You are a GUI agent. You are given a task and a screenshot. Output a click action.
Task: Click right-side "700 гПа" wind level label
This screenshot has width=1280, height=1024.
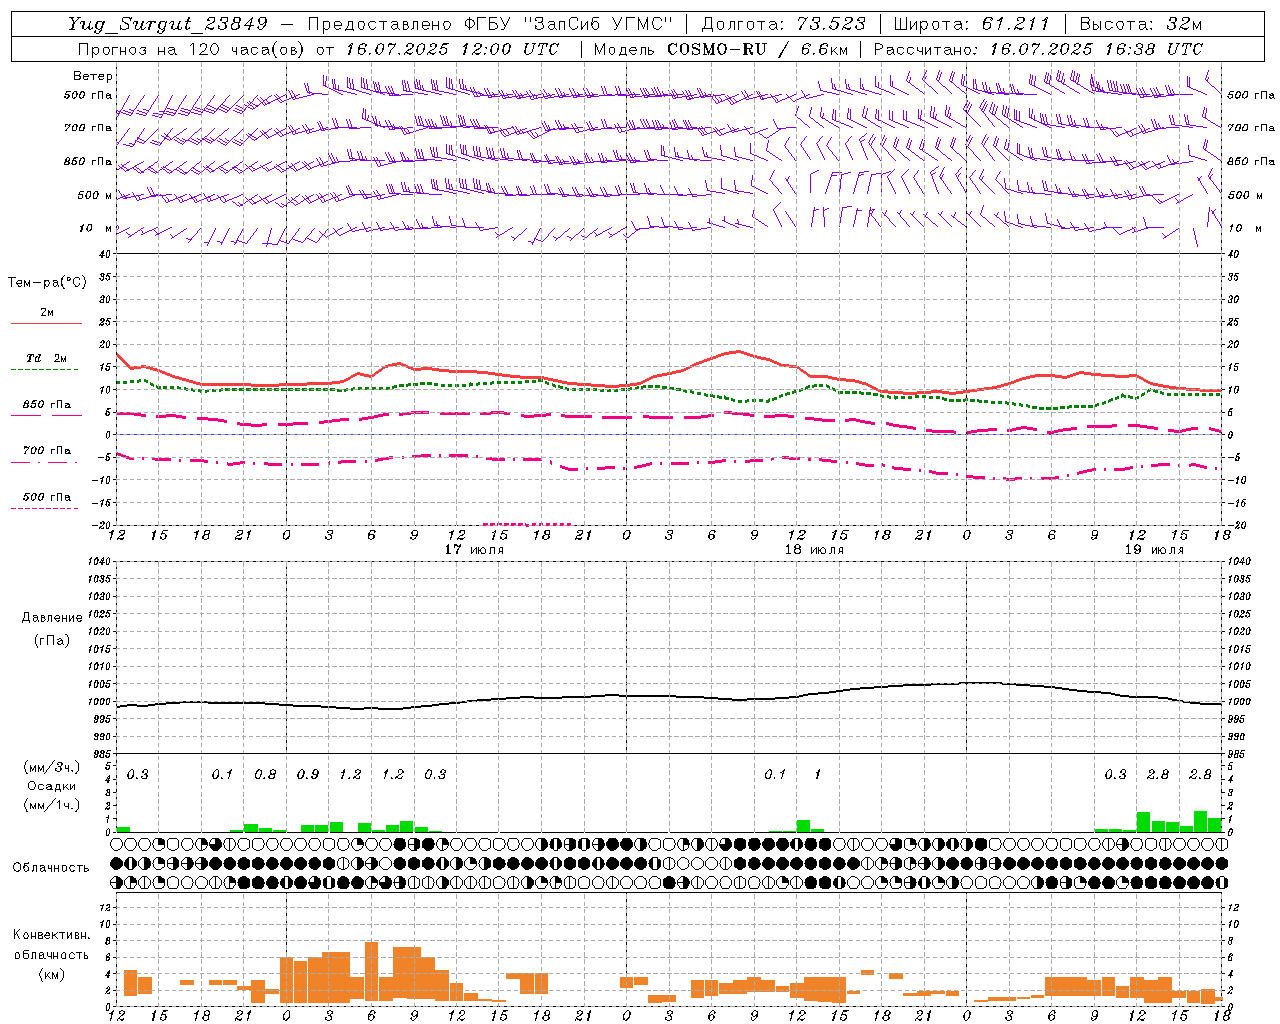tap(1251, 128)
